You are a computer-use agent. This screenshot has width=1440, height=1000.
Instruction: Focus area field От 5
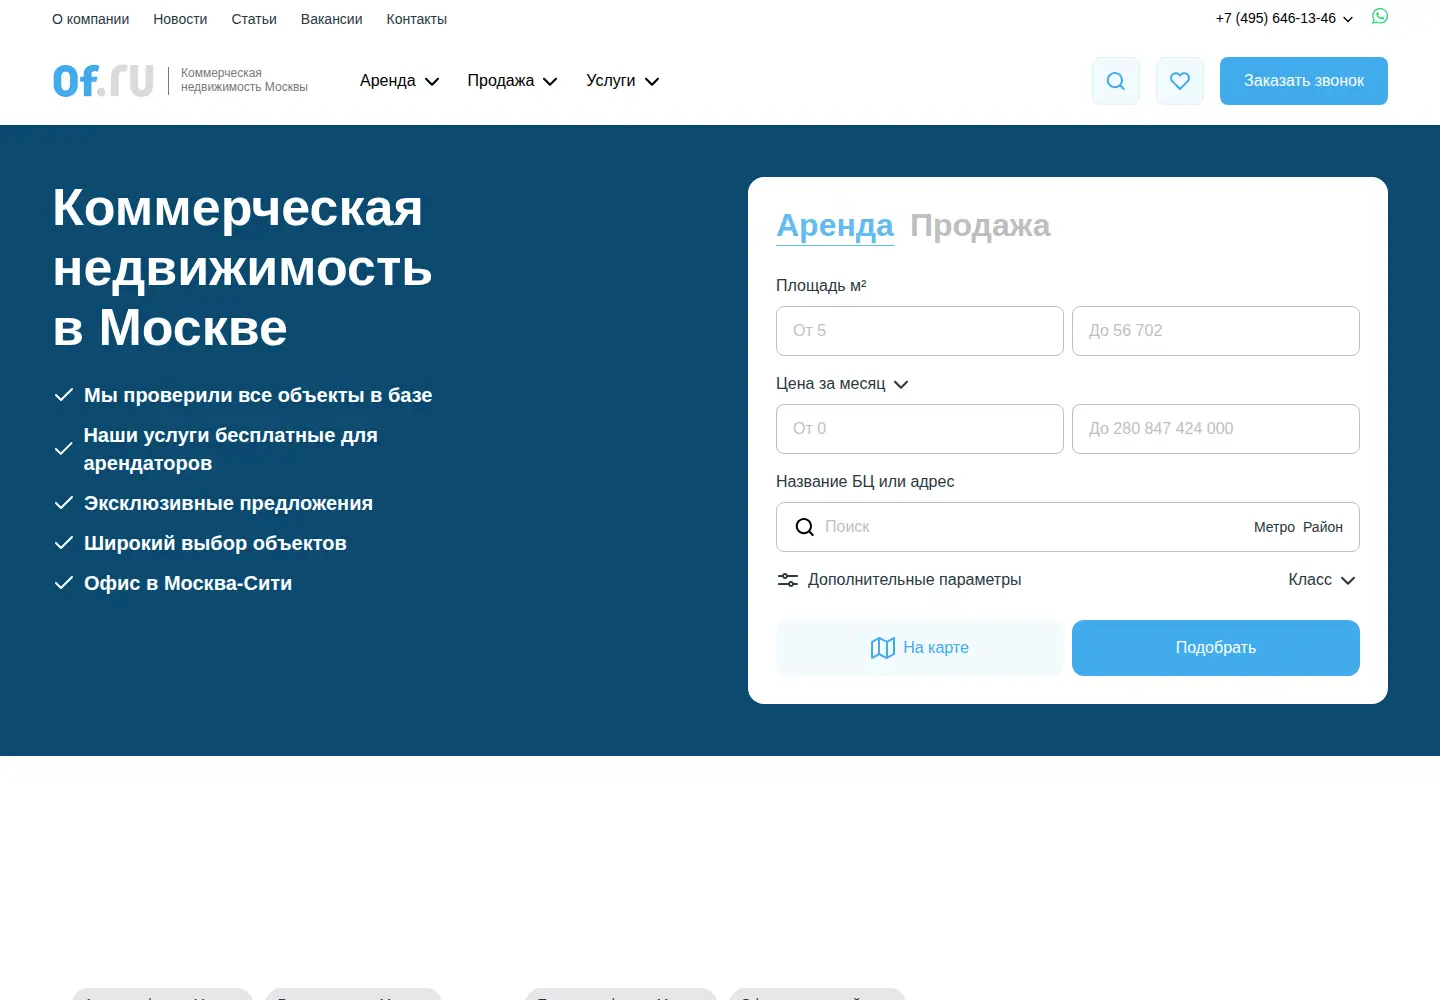tap(920, 331)
